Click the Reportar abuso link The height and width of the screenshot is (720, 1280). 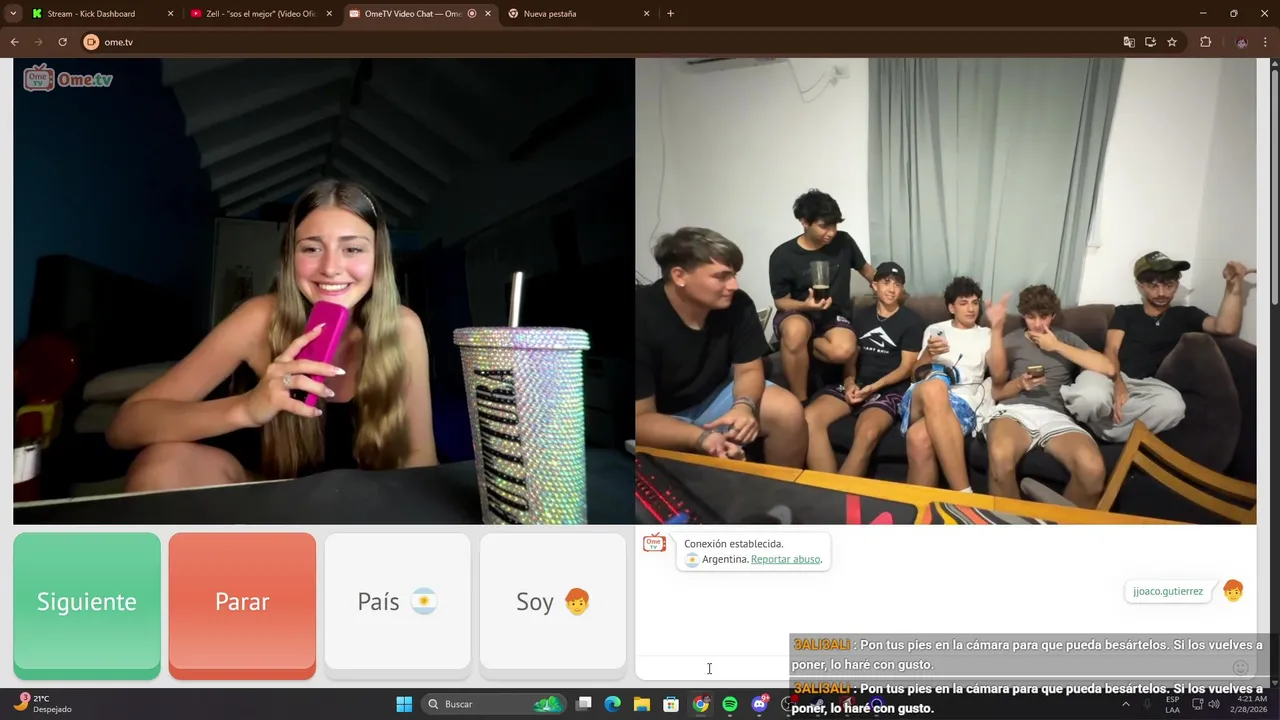[785, 559]
